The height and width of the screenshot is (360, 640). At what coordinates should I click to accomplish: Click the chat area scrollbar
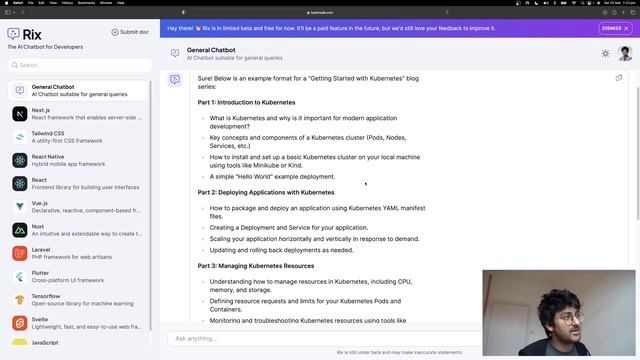click(x=637, y=153)
